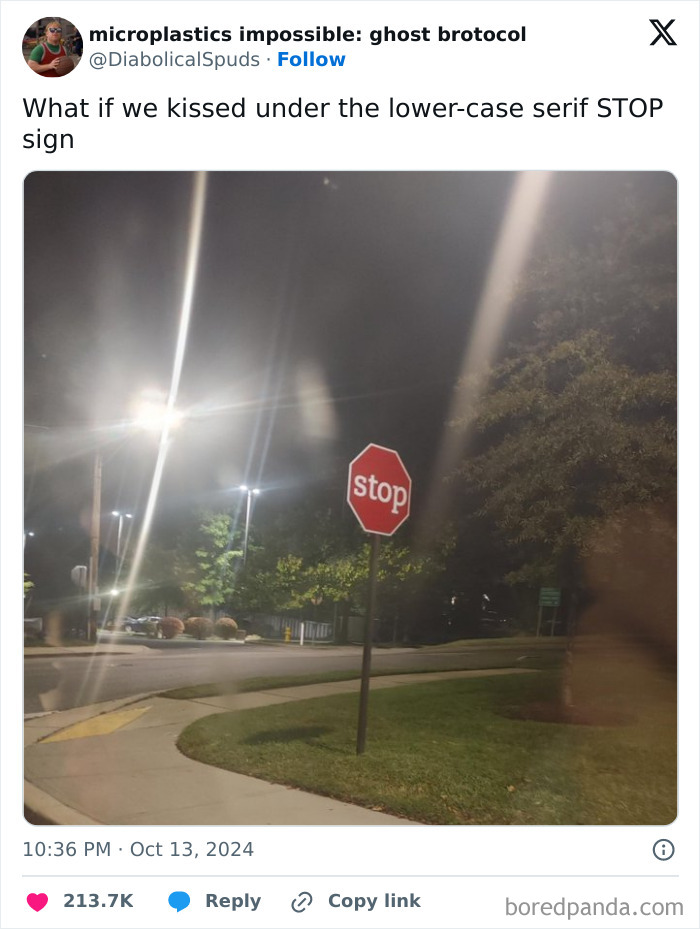Open the stop sign photo
The image size is (700, 929).
(x=350, y=498)
